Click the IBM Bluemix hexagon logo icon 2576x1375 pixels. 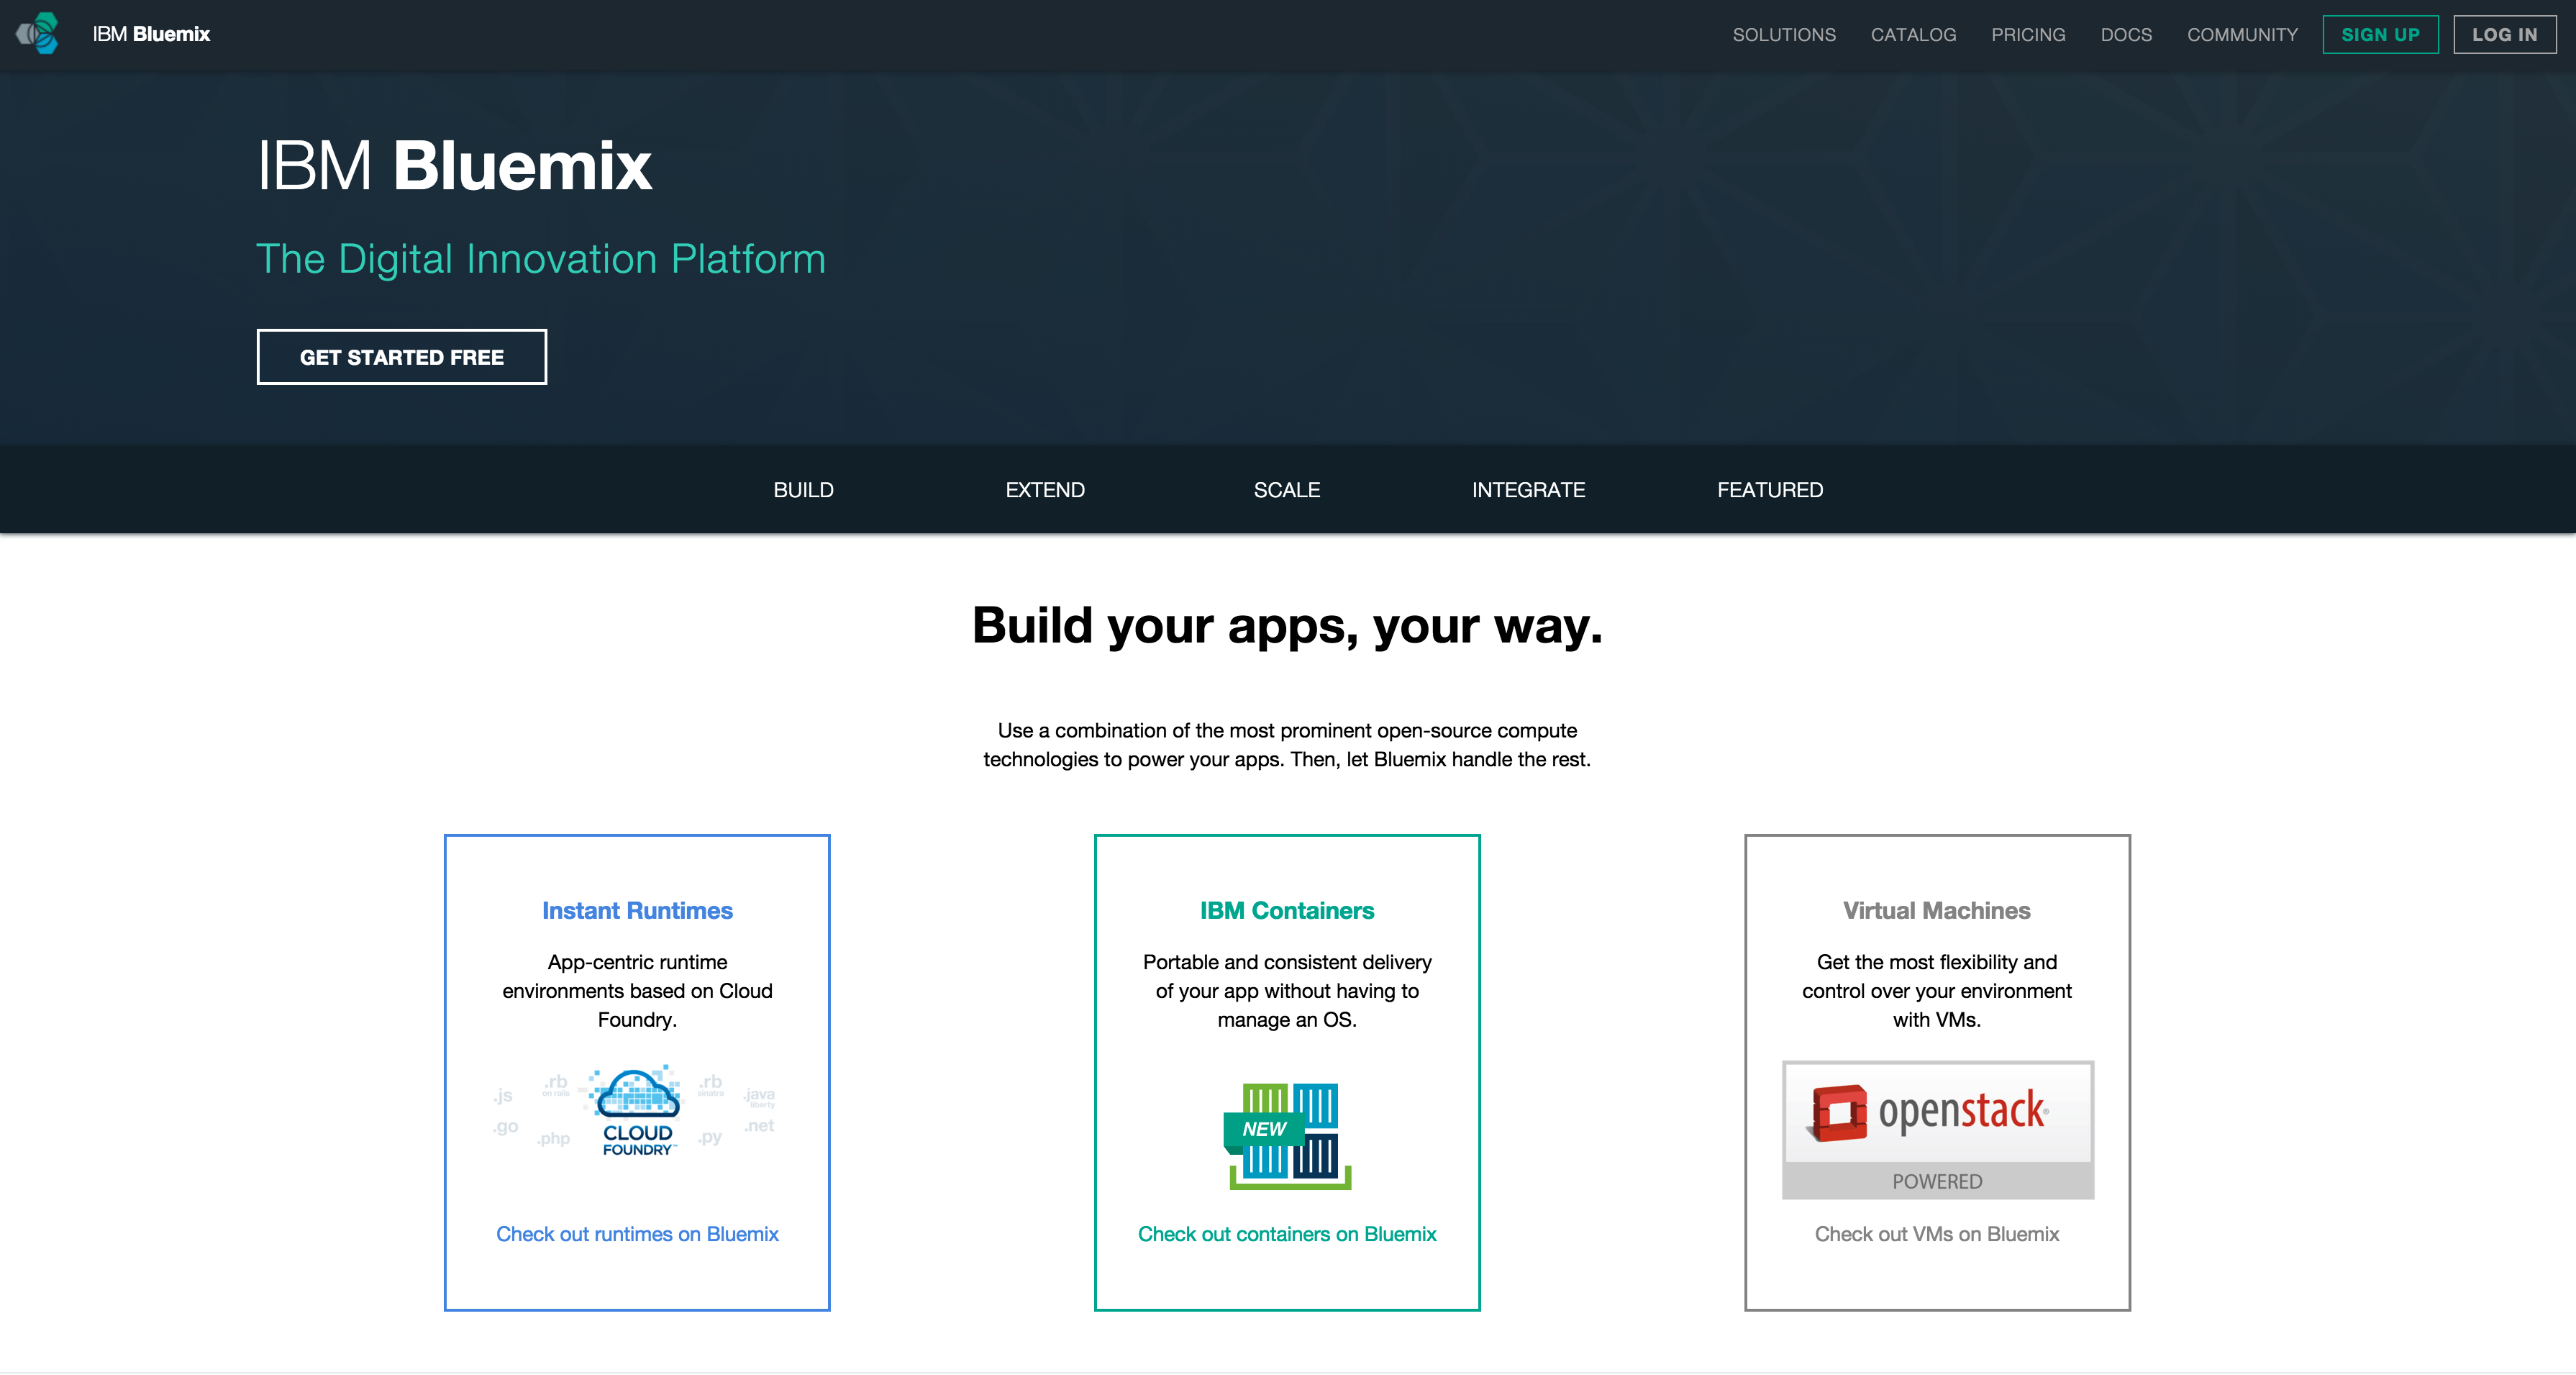click(x=38, y=34)
